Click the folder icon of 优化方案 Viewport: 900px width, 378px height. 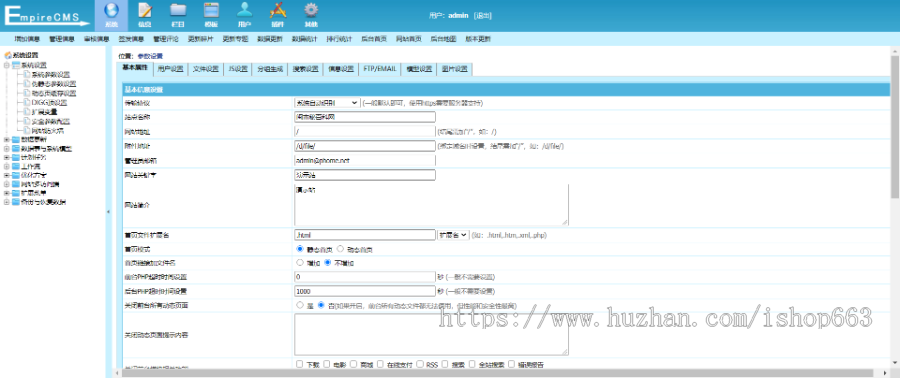[x=16, y=175]
